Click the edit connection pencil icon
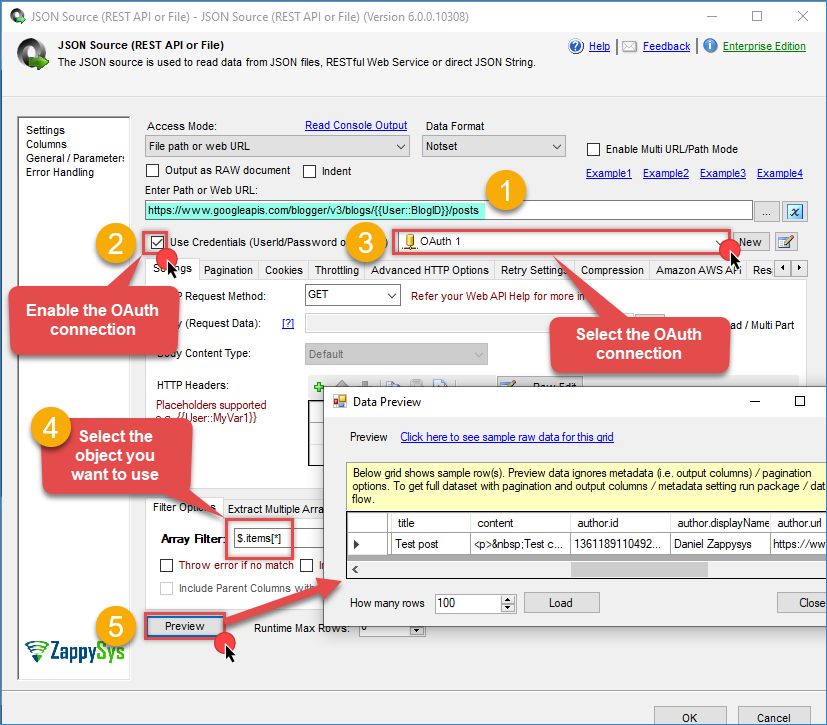 coord(786,242)
